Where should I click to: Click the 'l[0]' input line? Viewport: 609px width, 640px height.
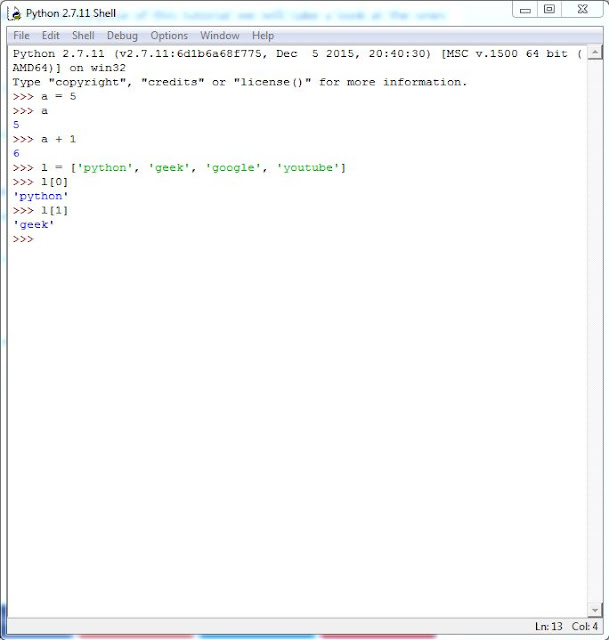click(x=54, y=182)
